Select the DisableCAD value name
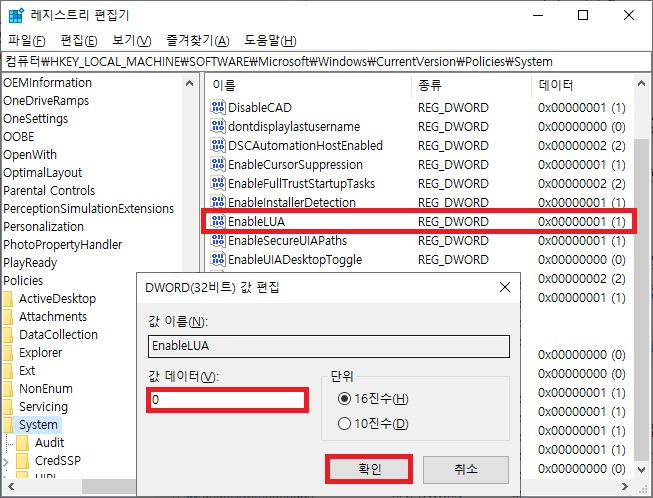This screenshot has height=498, width=653. (260, 107)
